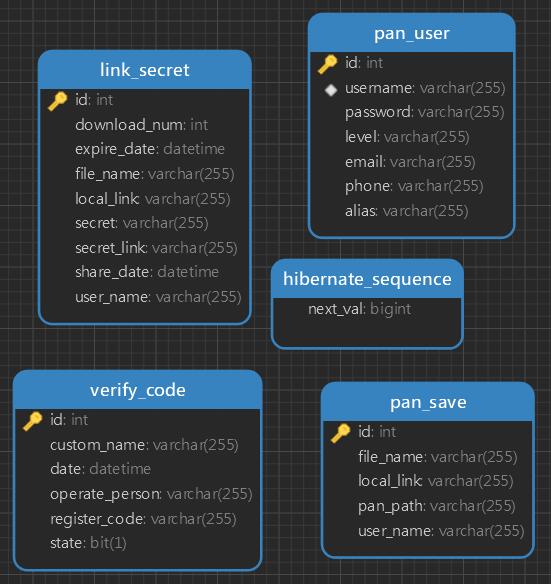This screenshot has width=551, height=584.
Task: Click the level: varchar(255) column
Action: point(407,137)
